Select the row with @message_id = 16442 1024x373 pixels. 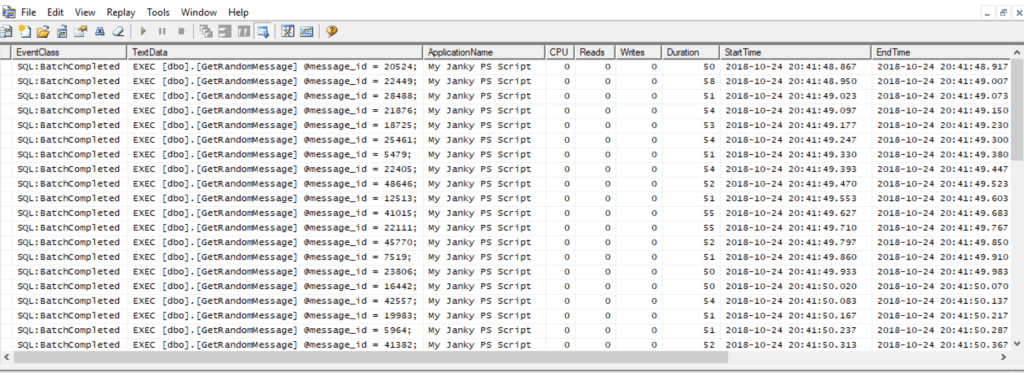[505, 286]
